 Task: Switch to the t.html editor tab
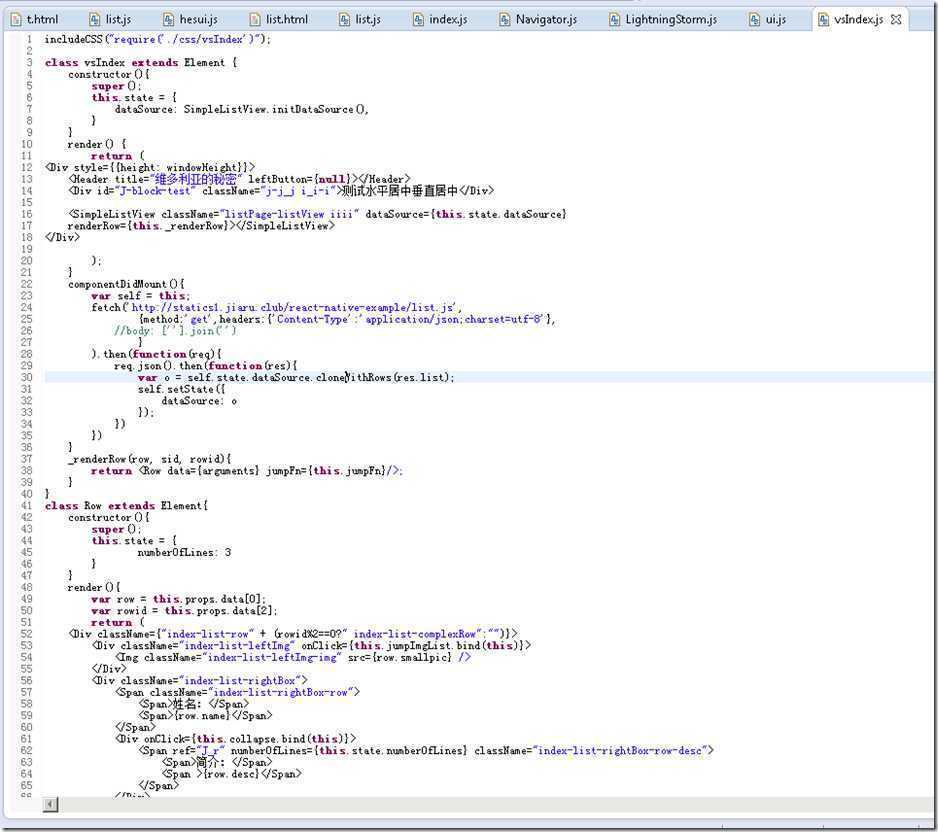[35, 19]
